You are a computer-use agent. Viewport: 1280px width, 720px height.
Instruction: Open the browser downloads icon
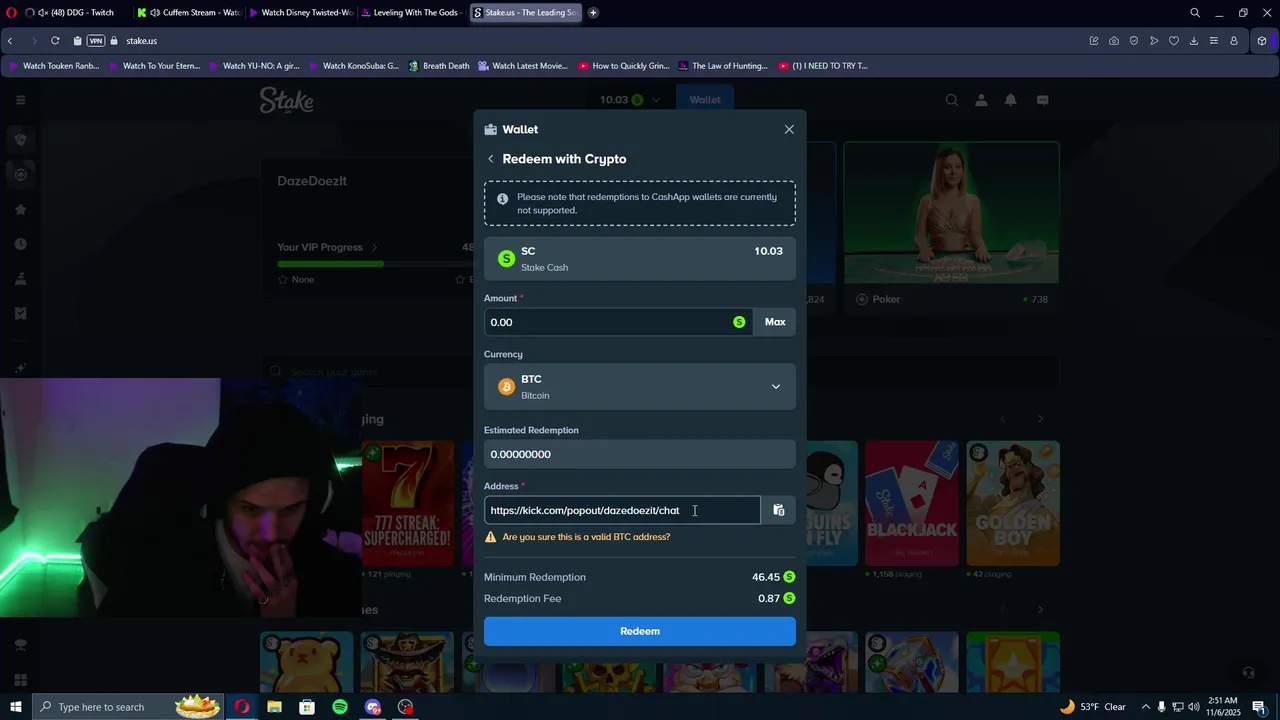tap(1194, 41)
